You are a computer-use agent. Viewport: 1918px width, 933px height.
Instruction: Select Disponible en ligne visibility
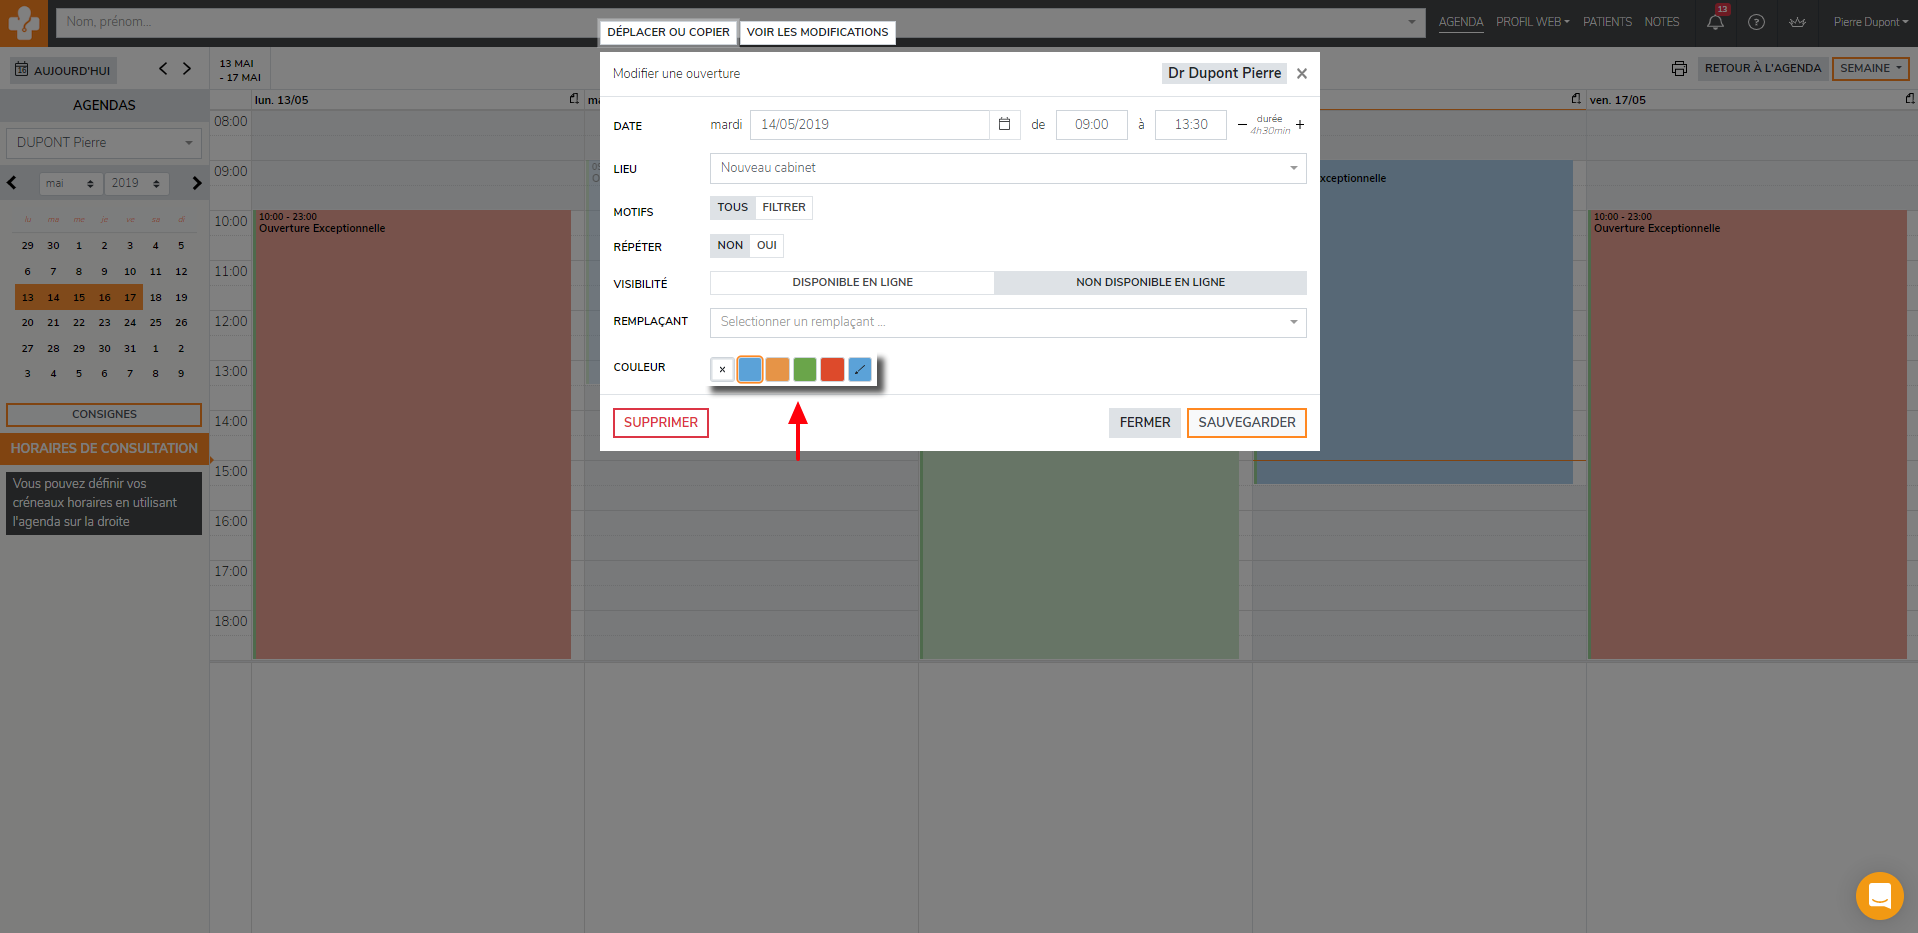852,282
